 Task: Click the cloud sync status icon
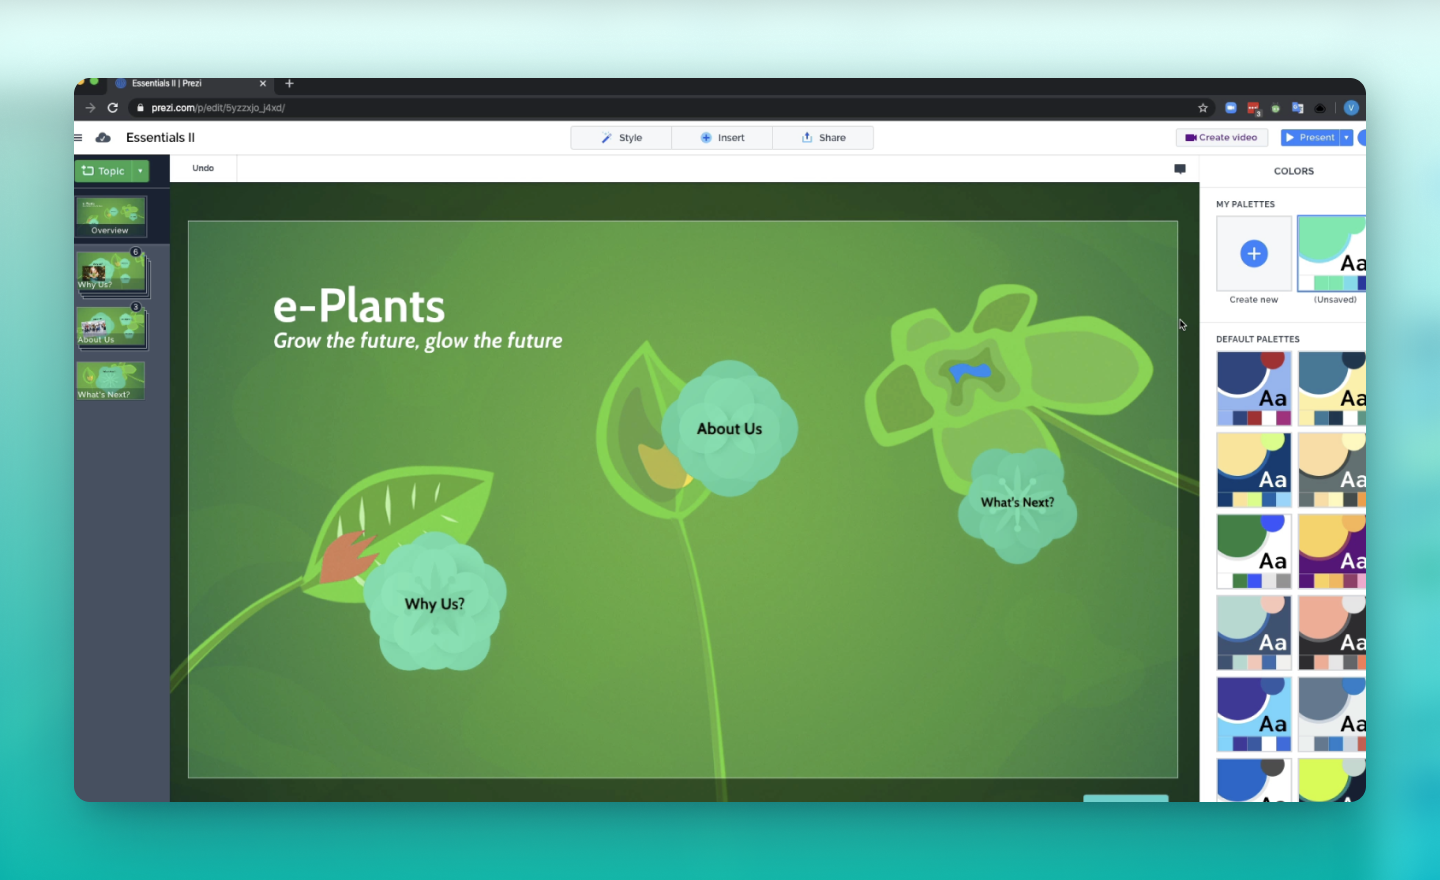pos(103,137)
